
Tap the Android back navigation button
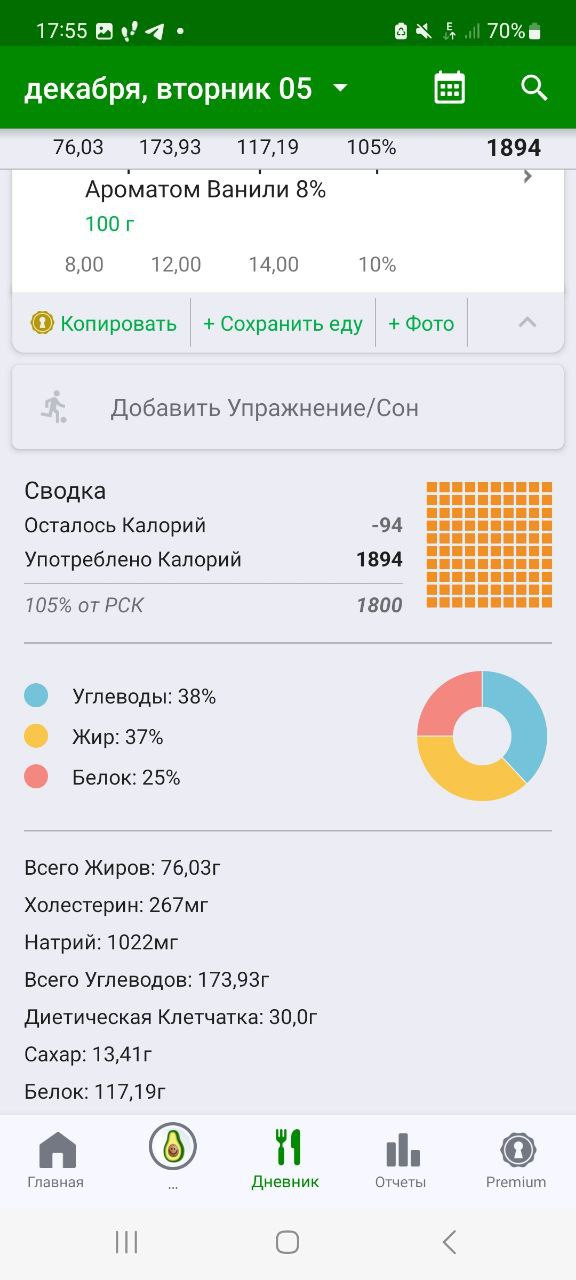point(449,1242)
